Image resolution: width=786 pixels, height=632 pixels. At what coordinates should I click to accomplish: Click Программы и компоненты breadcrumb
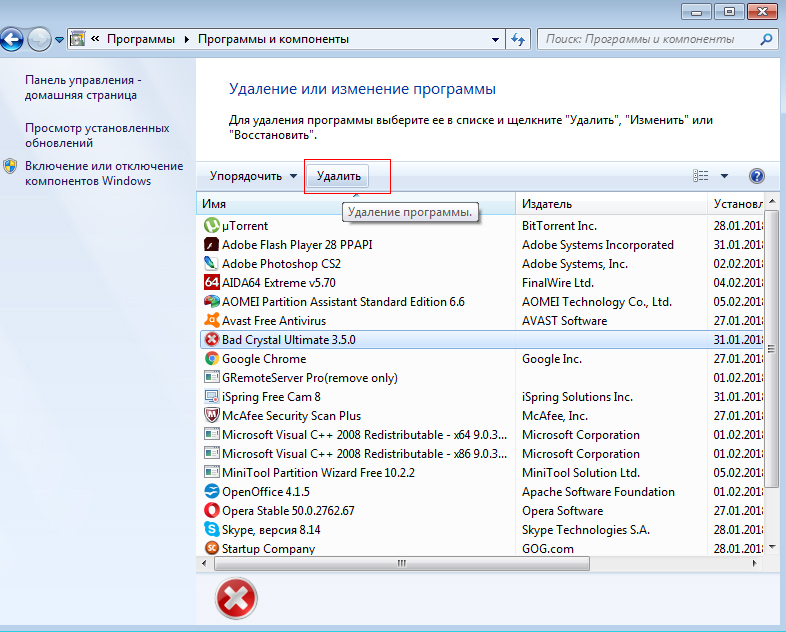[273, 39]
